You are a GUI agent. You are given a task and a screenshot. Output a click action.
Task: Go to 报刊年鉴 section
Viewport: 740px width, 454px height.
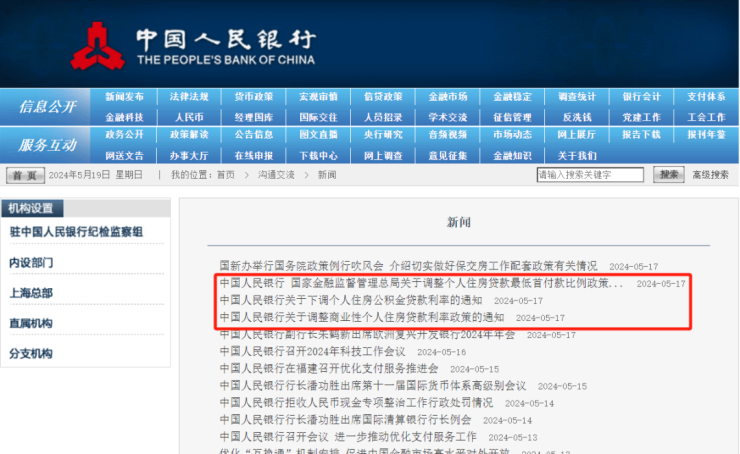coord(706,135)
